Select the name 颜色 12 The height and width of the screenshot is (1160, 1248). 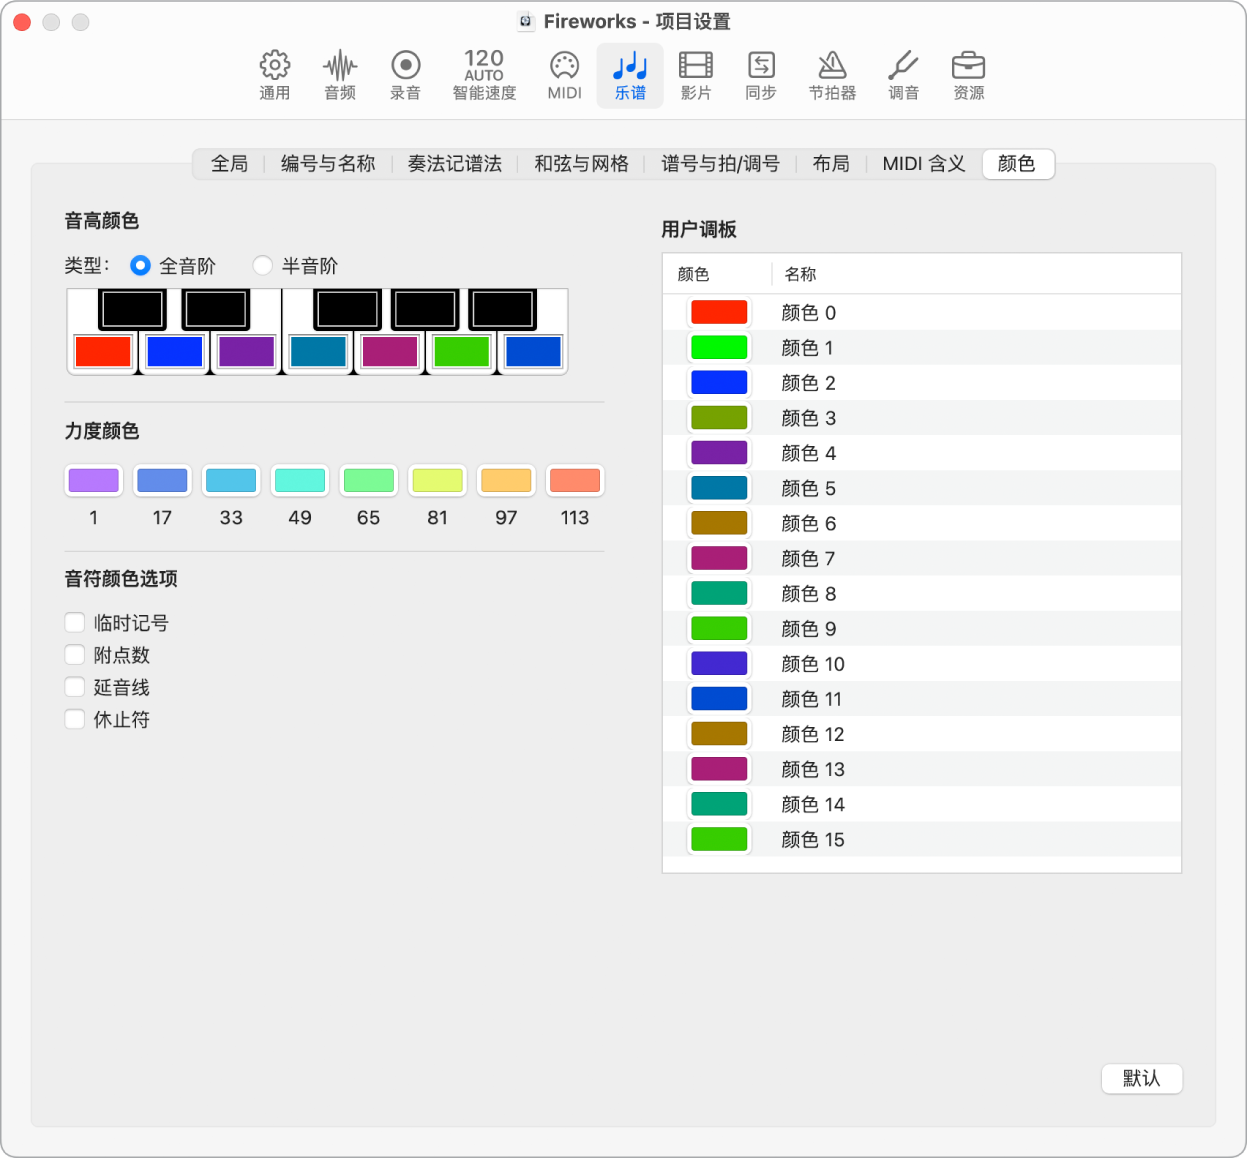coord(813,734)
